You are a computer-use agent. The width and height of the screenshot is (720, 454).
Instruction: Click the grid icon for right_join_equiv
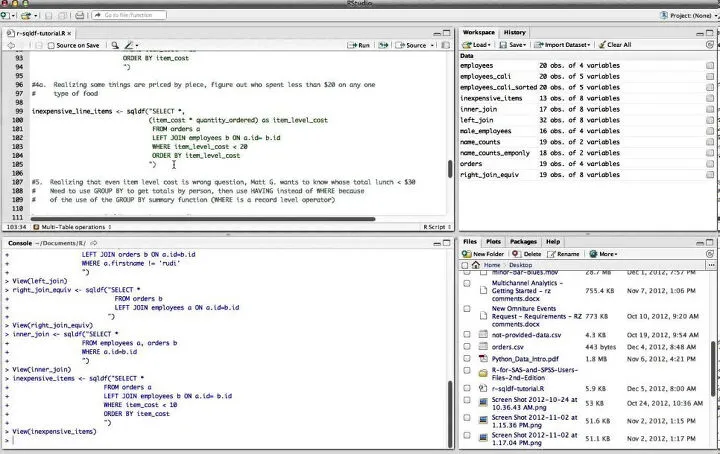(x=710, y=175)
